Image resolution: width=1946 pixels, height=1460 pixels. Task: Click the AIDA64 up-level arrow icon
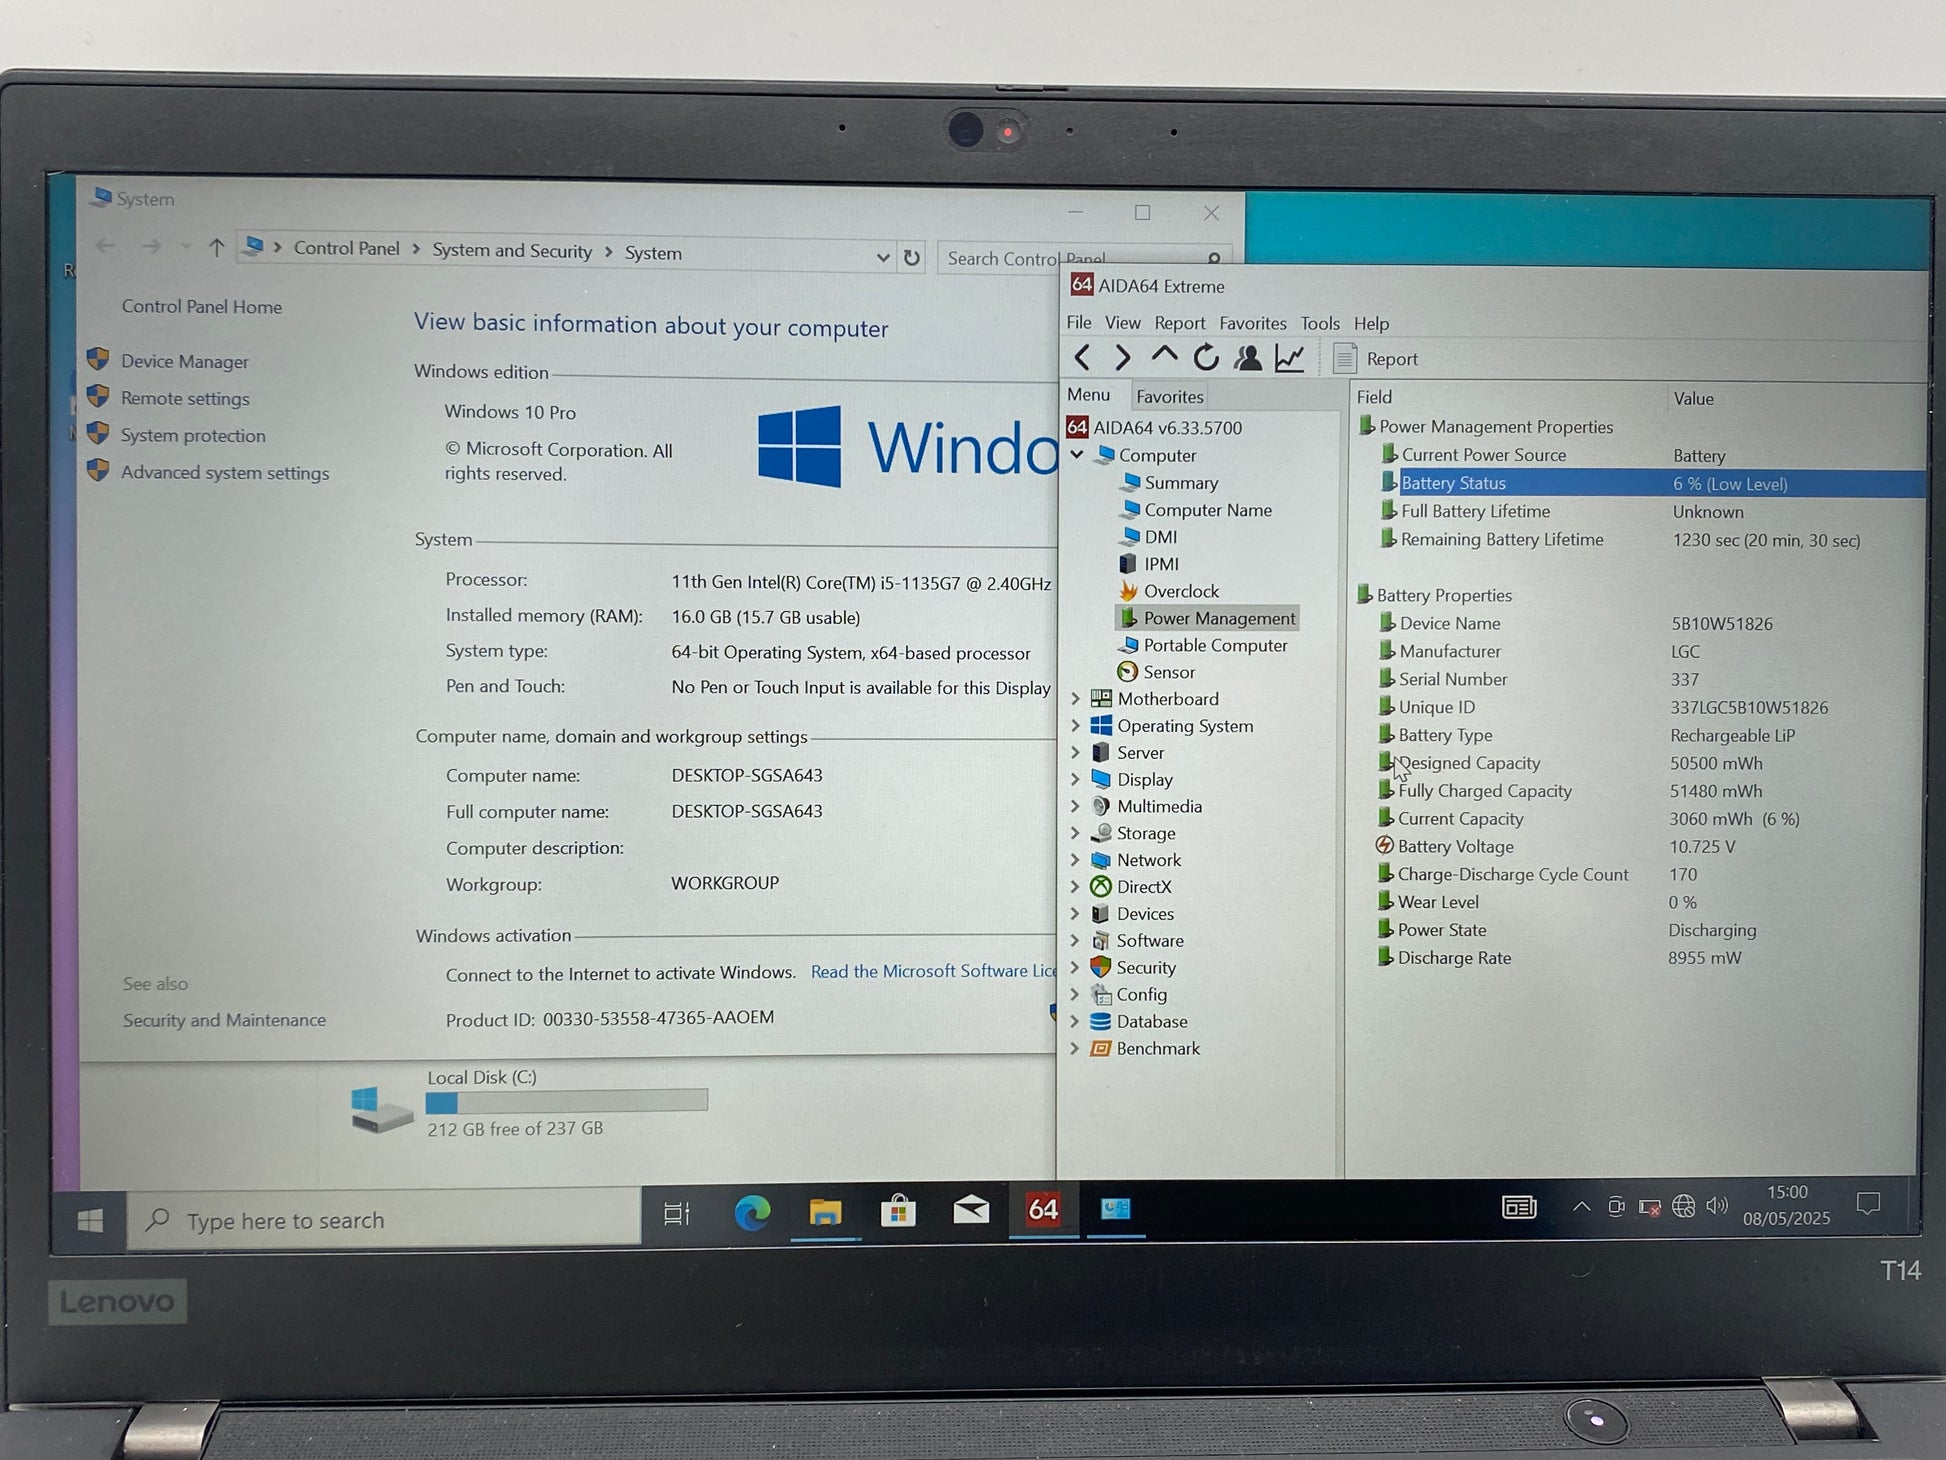pyautogui.click(x=1164, y=356)
